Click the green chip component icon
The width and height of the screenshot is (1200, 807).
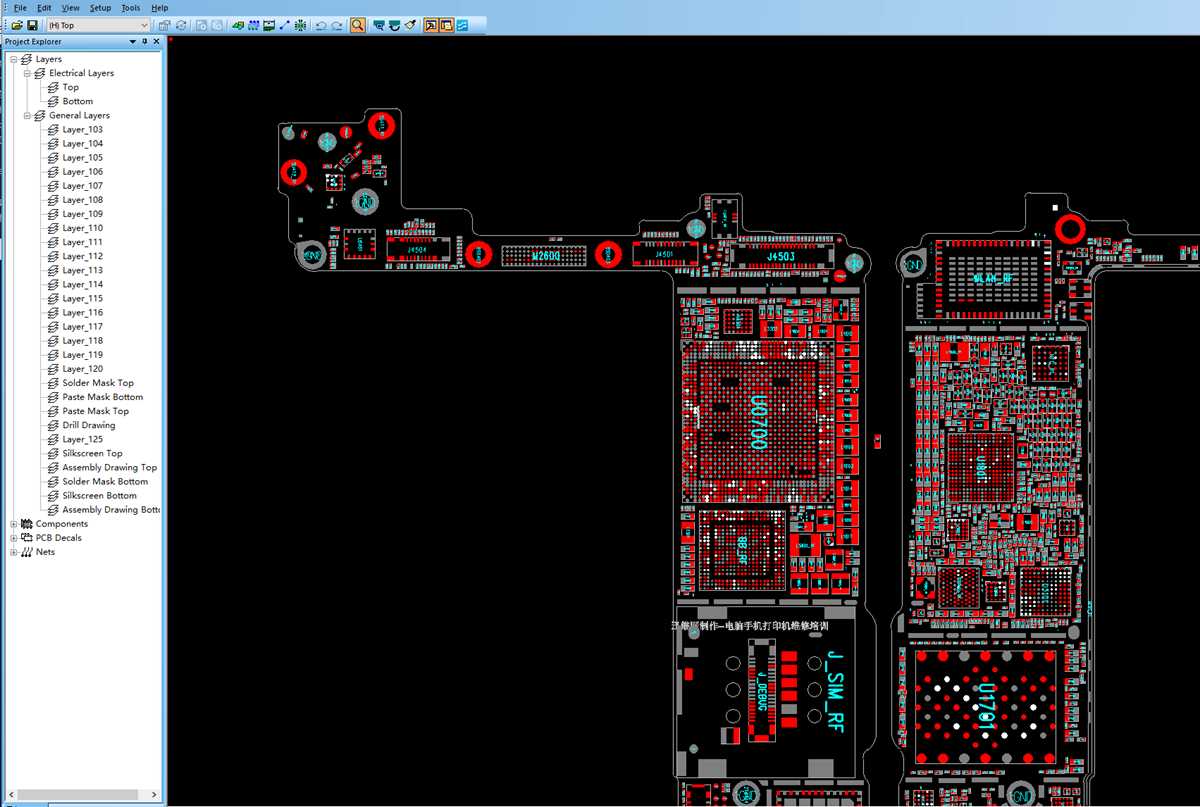pyautogui.click(x=299, y=25)
